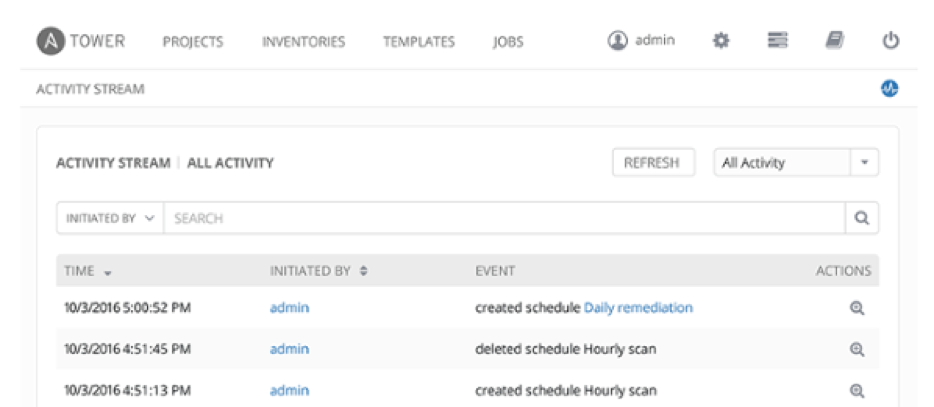This screenshot has height=407, width=934.
Task: Click the Ansible Tower logo icon
Action: pyautogui.click(x=51, y=42)
